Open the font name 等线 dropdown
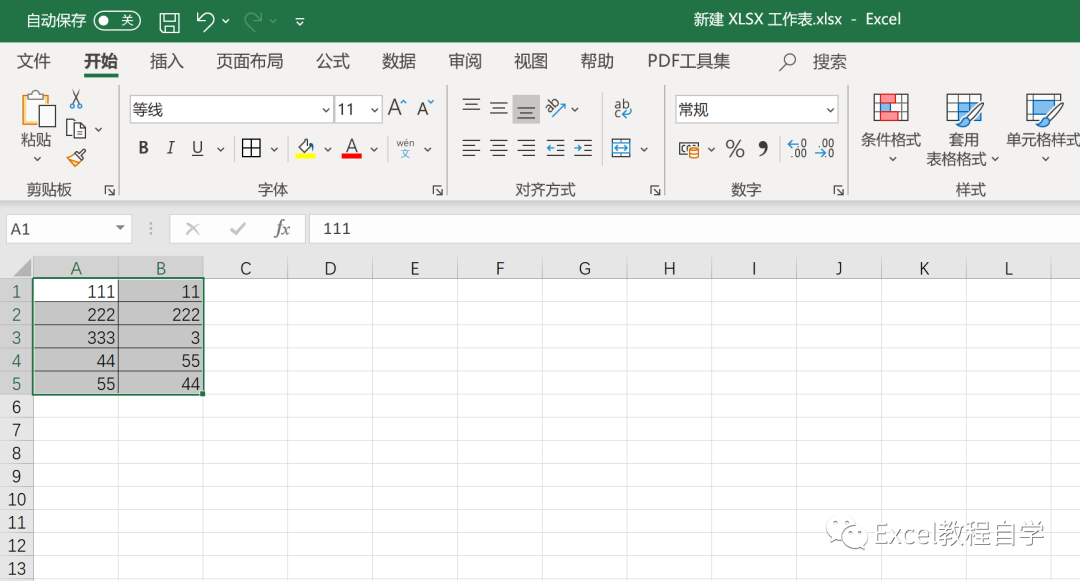The image size is (1080, 581). 326,109
